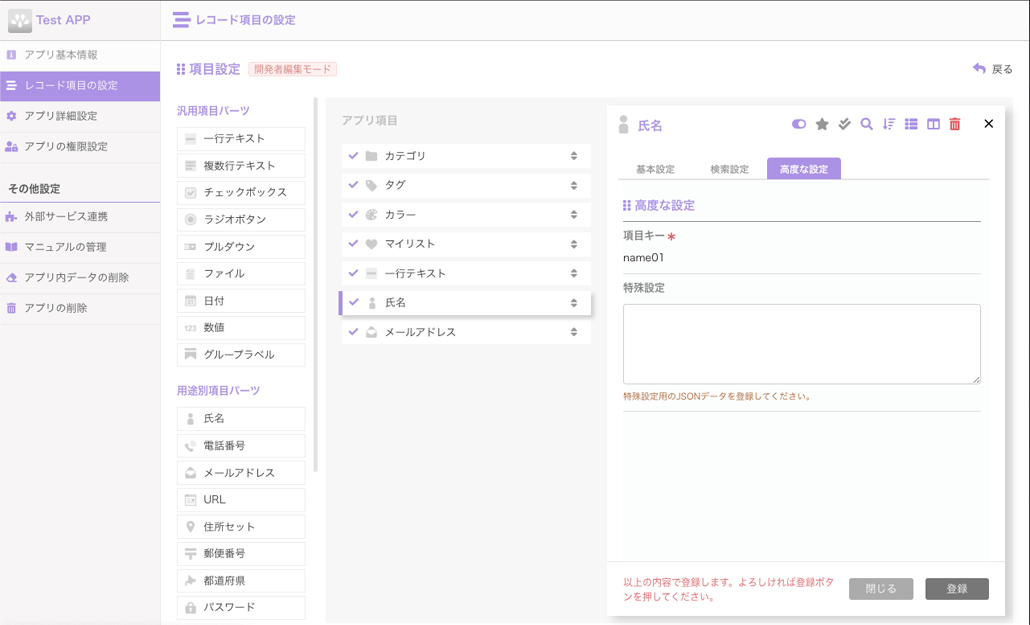Select the 数値 part
Image resolution: width=1030 pixels, height=625 pixels.
[x=241, y=327]
